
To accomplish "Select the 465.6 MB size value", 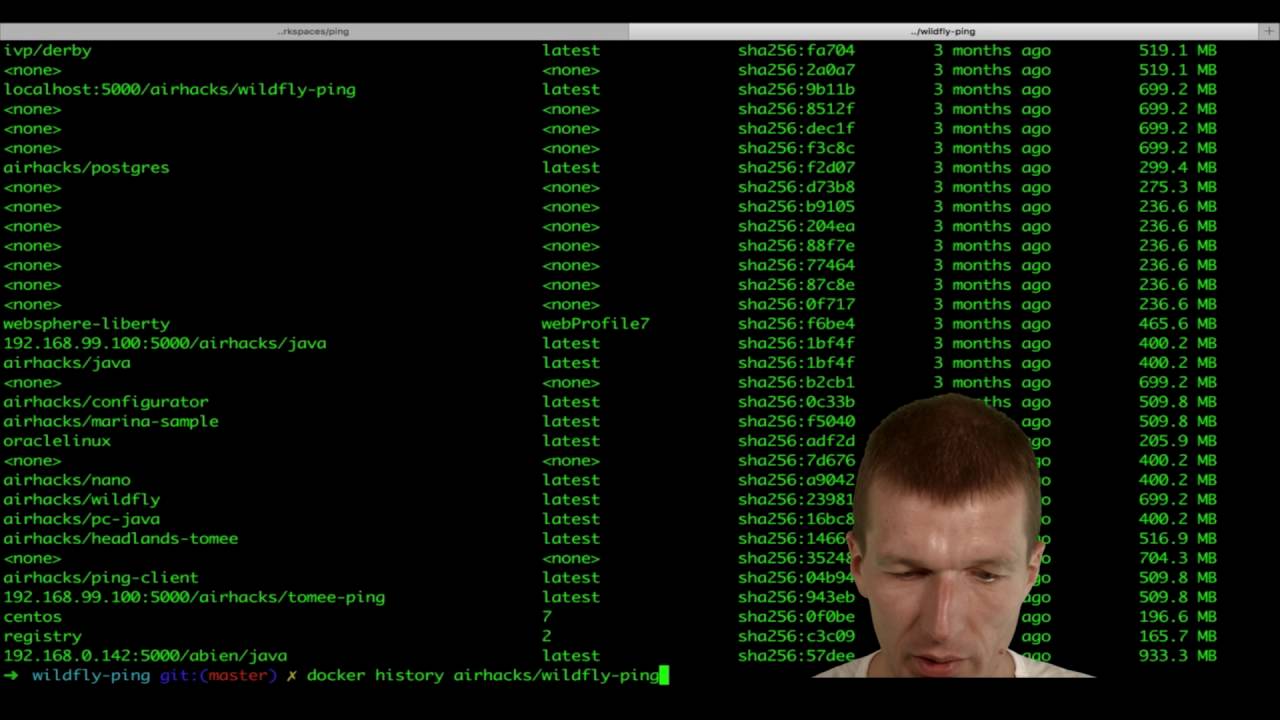I will pyautogui.click(x=1178, y=323).
